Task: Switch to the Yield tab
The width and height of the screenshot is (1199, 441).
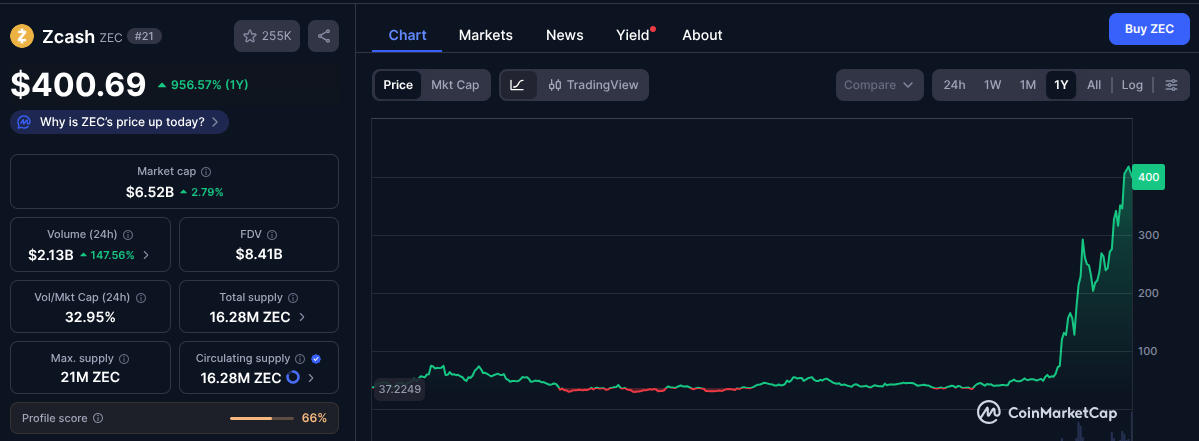Action: tap(632, 34)
